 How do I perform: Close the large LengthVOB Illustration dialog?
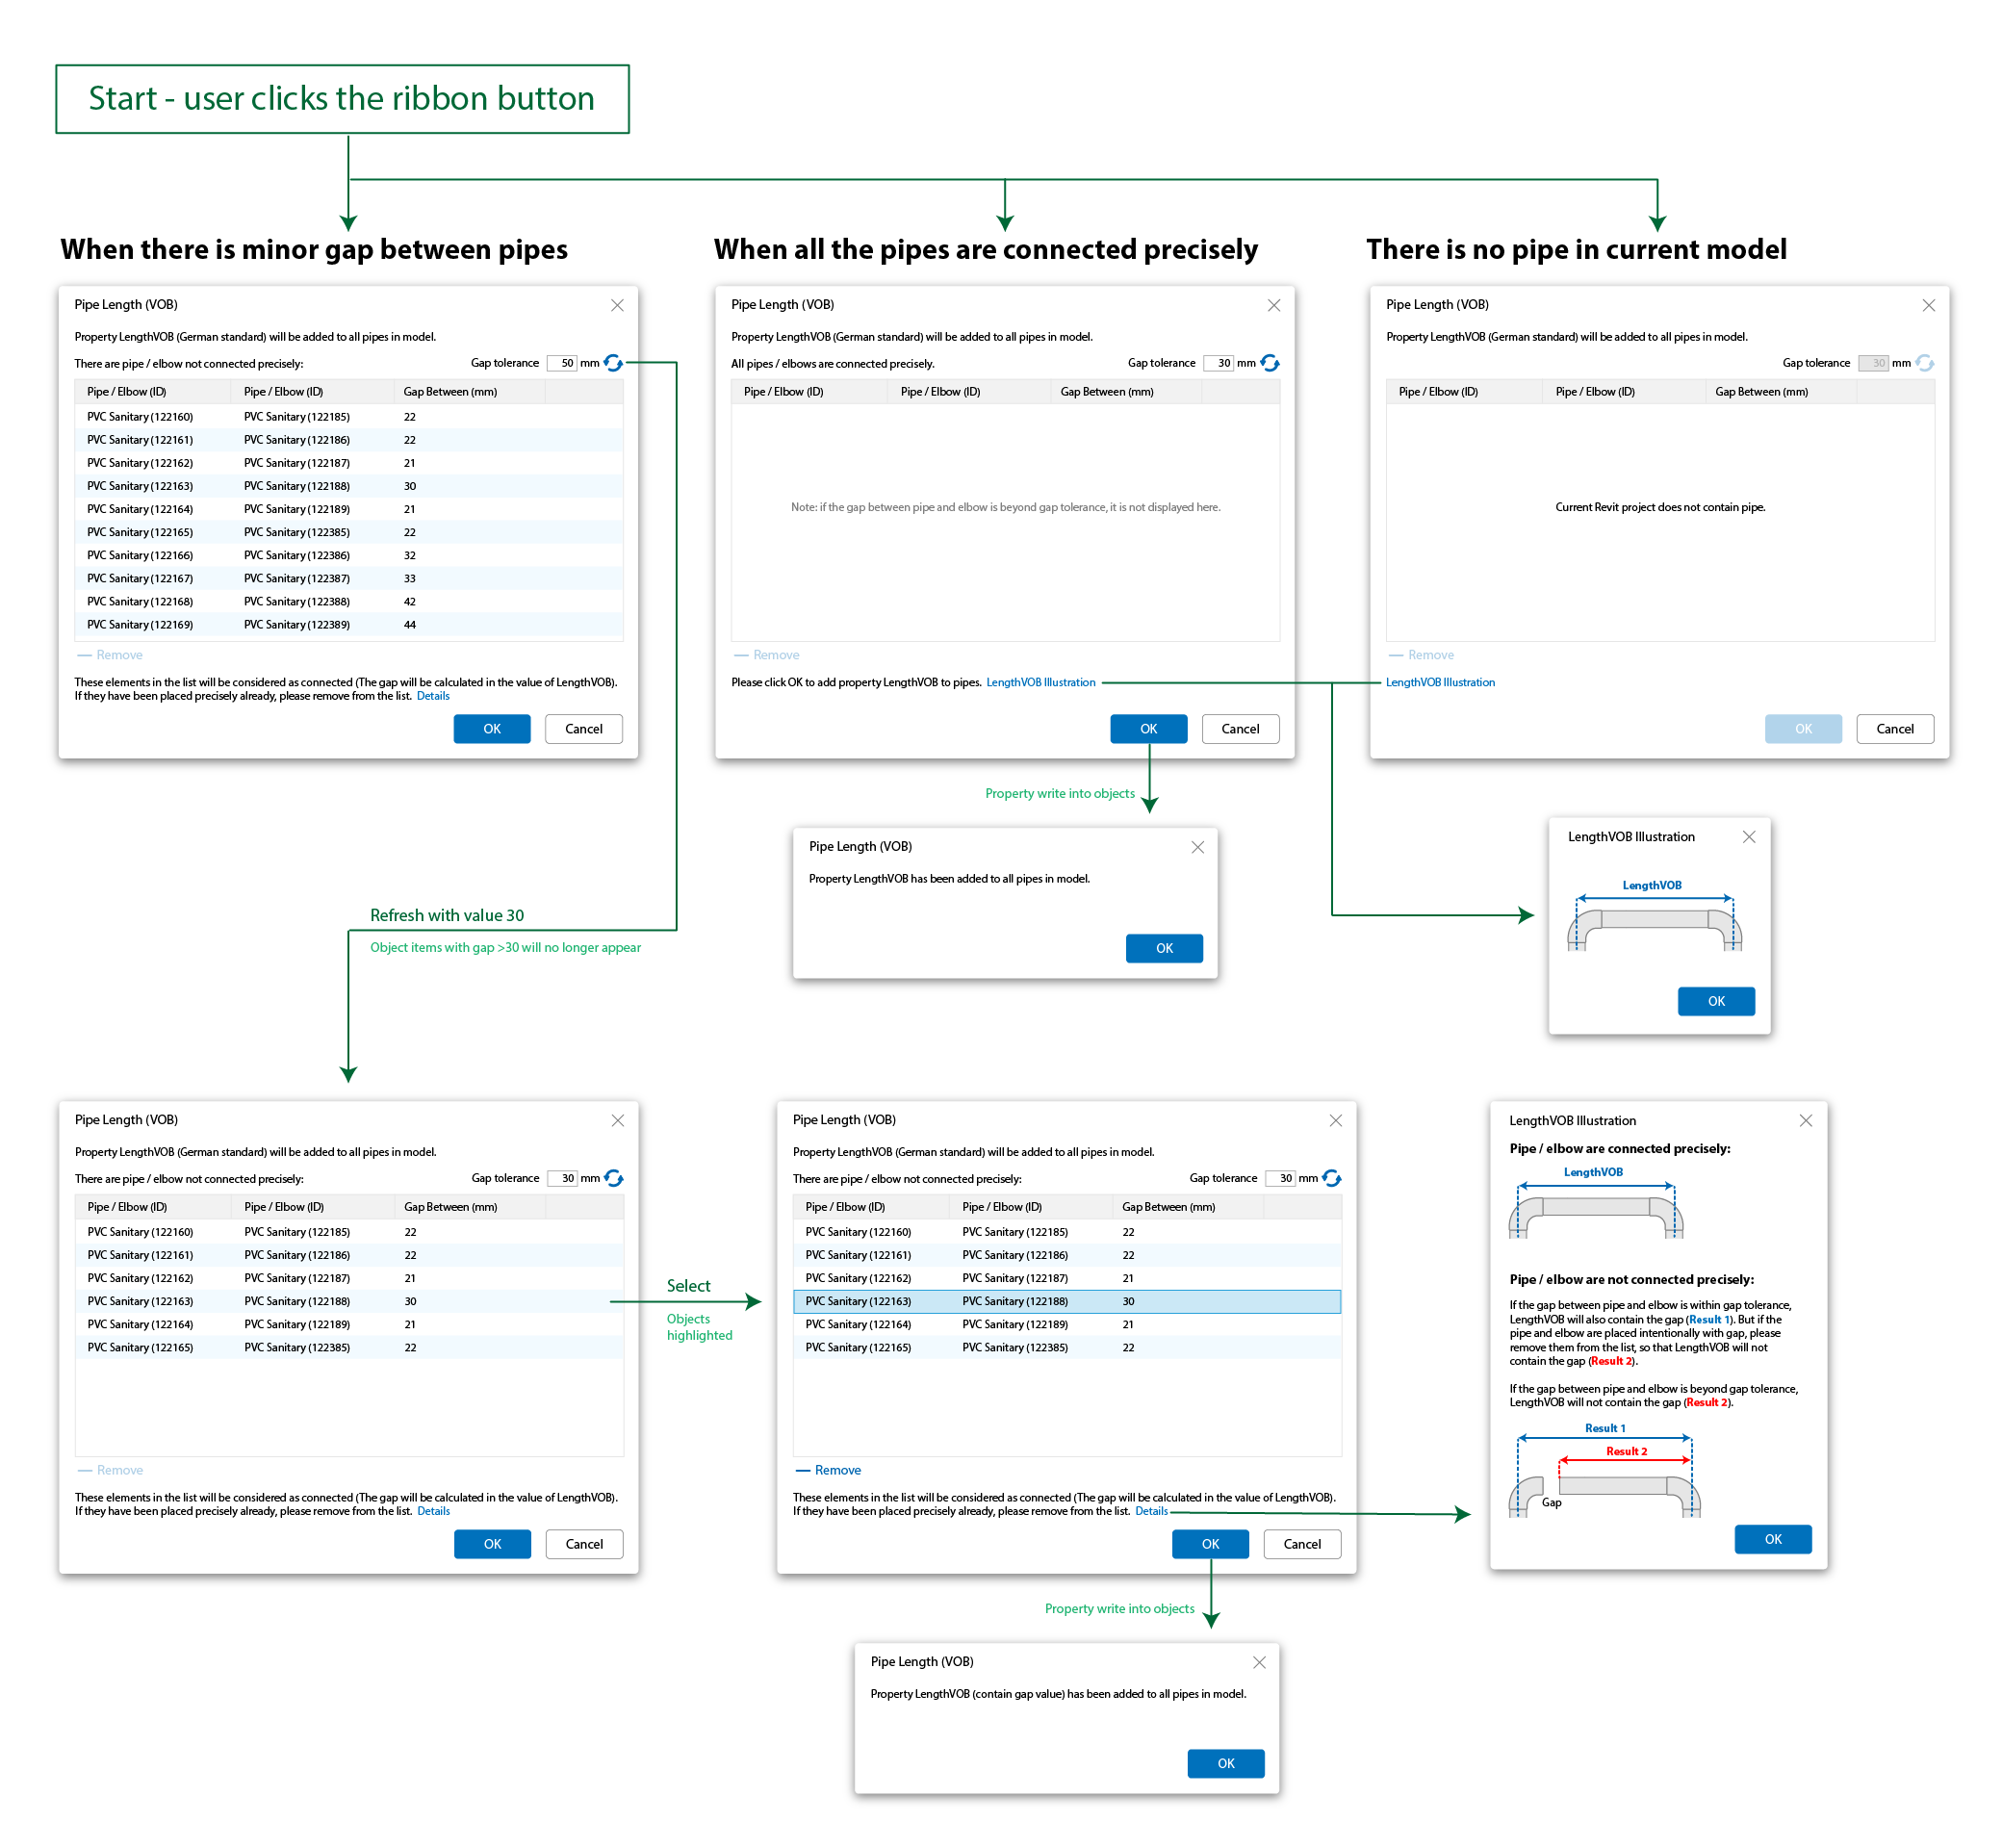[1806, 1121]
